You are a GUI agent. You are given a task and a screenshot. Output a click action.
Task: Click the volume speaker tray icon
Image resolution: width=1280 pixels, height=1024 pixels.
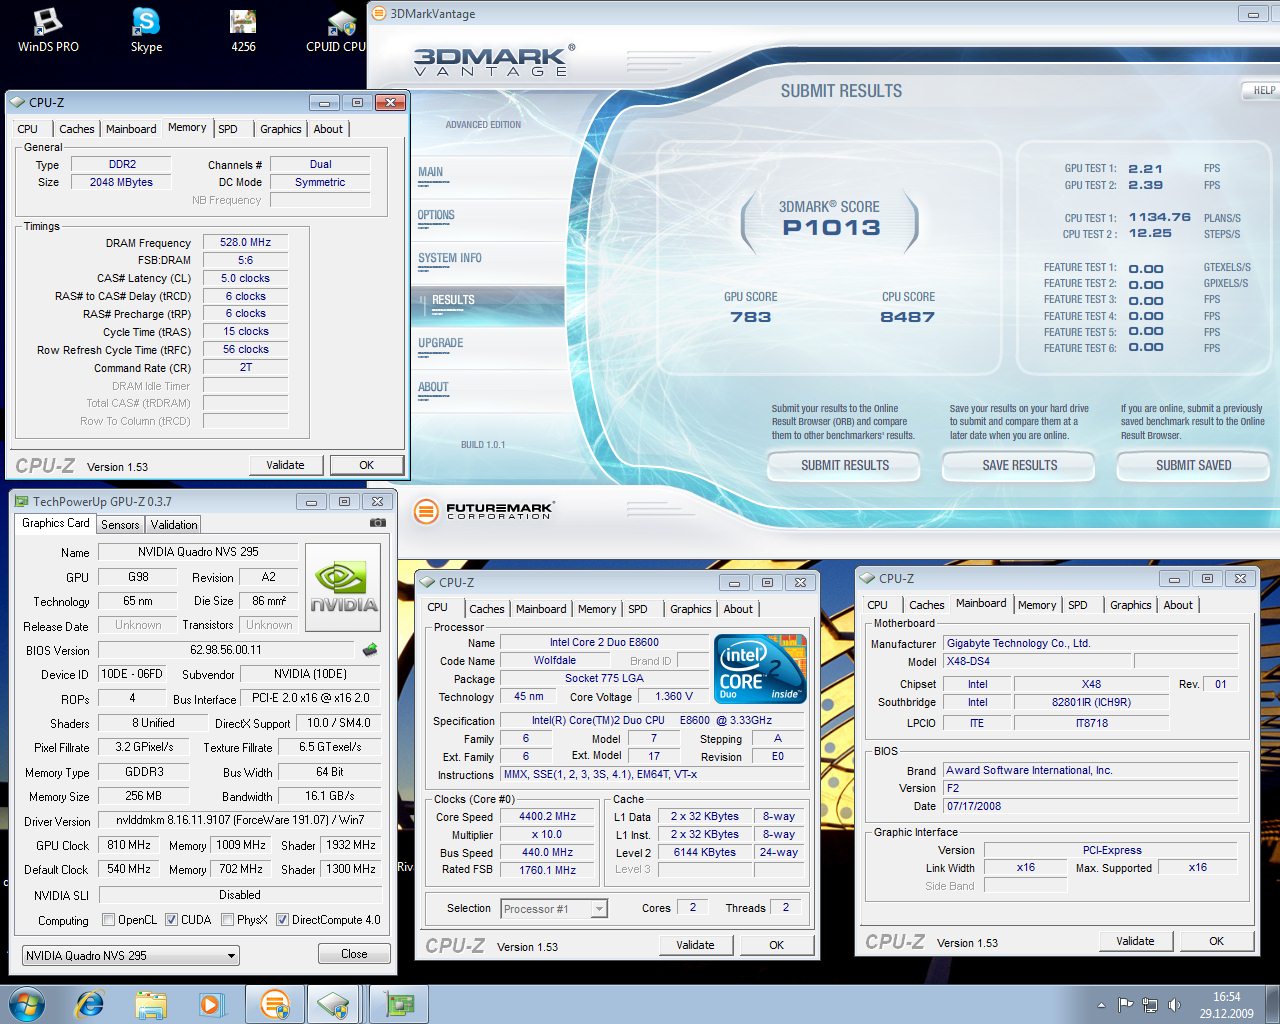pyautogui.click(x=1175, y=1005)
